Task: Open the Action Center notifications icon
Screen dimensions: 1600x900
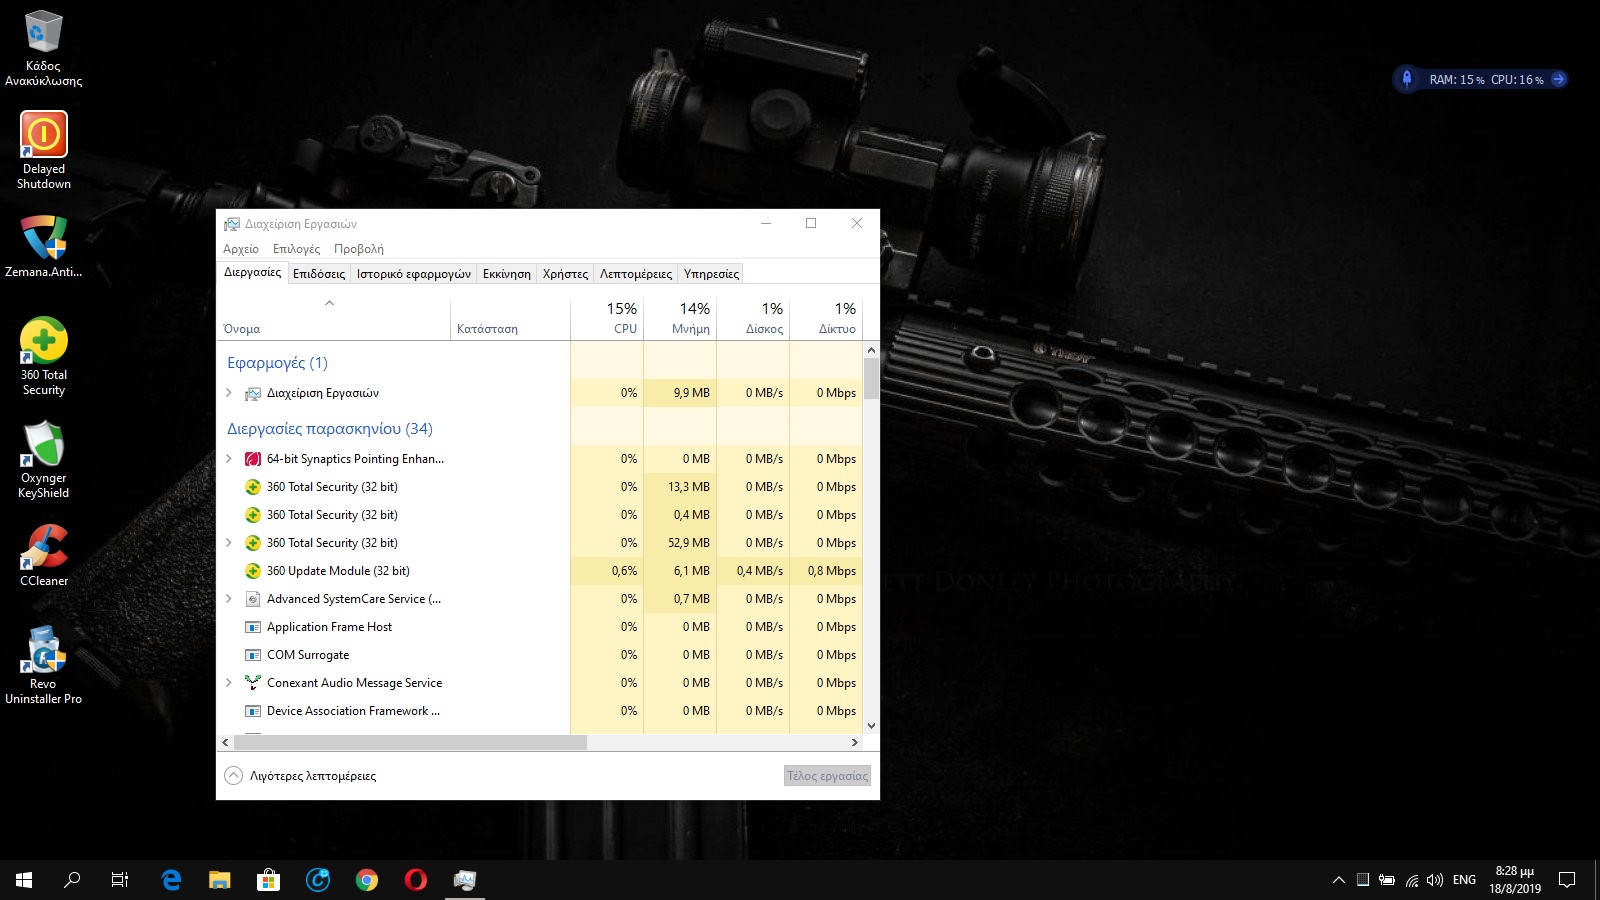Action: 1567,880
